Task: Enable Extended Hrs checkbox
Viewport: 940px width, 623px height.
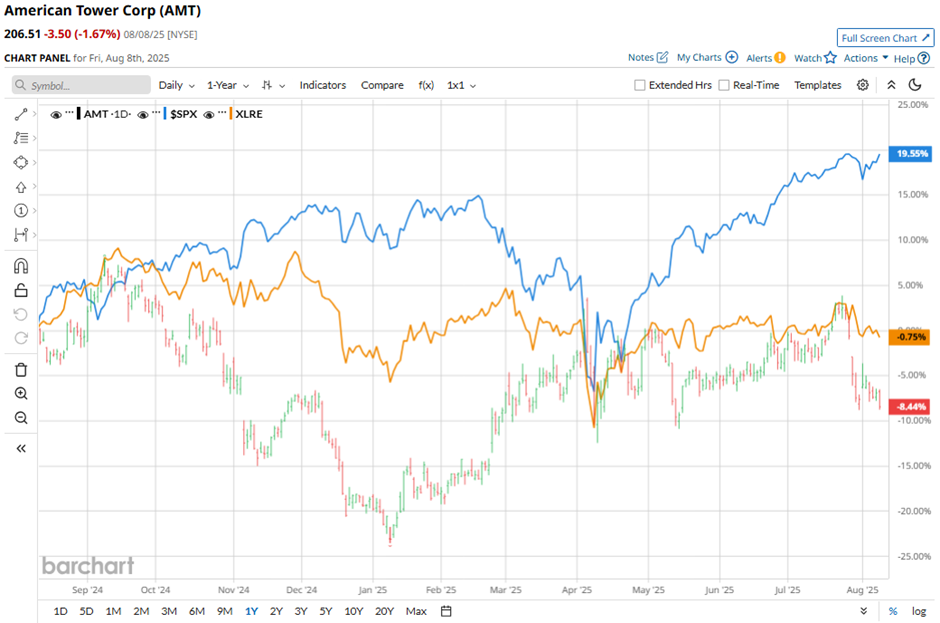Action: click(x=640, y=85)
